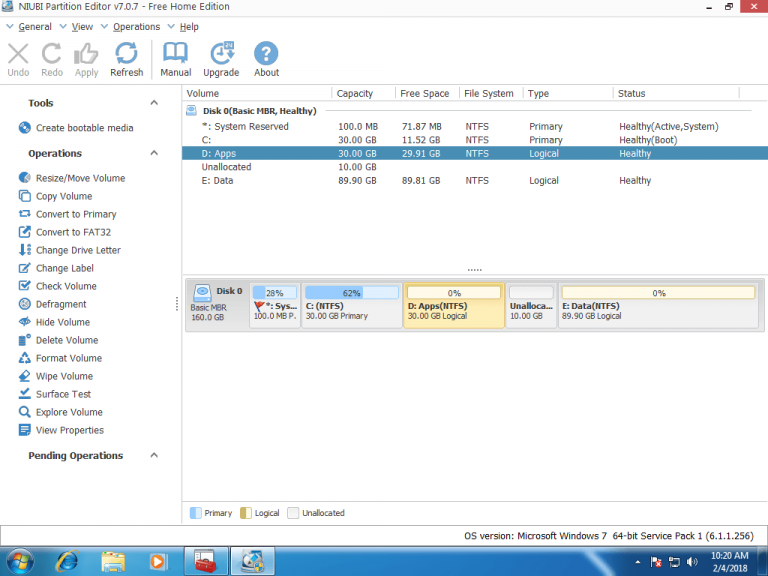
Task: Click the toolbox taskbar icon
Action: [206, 561]
